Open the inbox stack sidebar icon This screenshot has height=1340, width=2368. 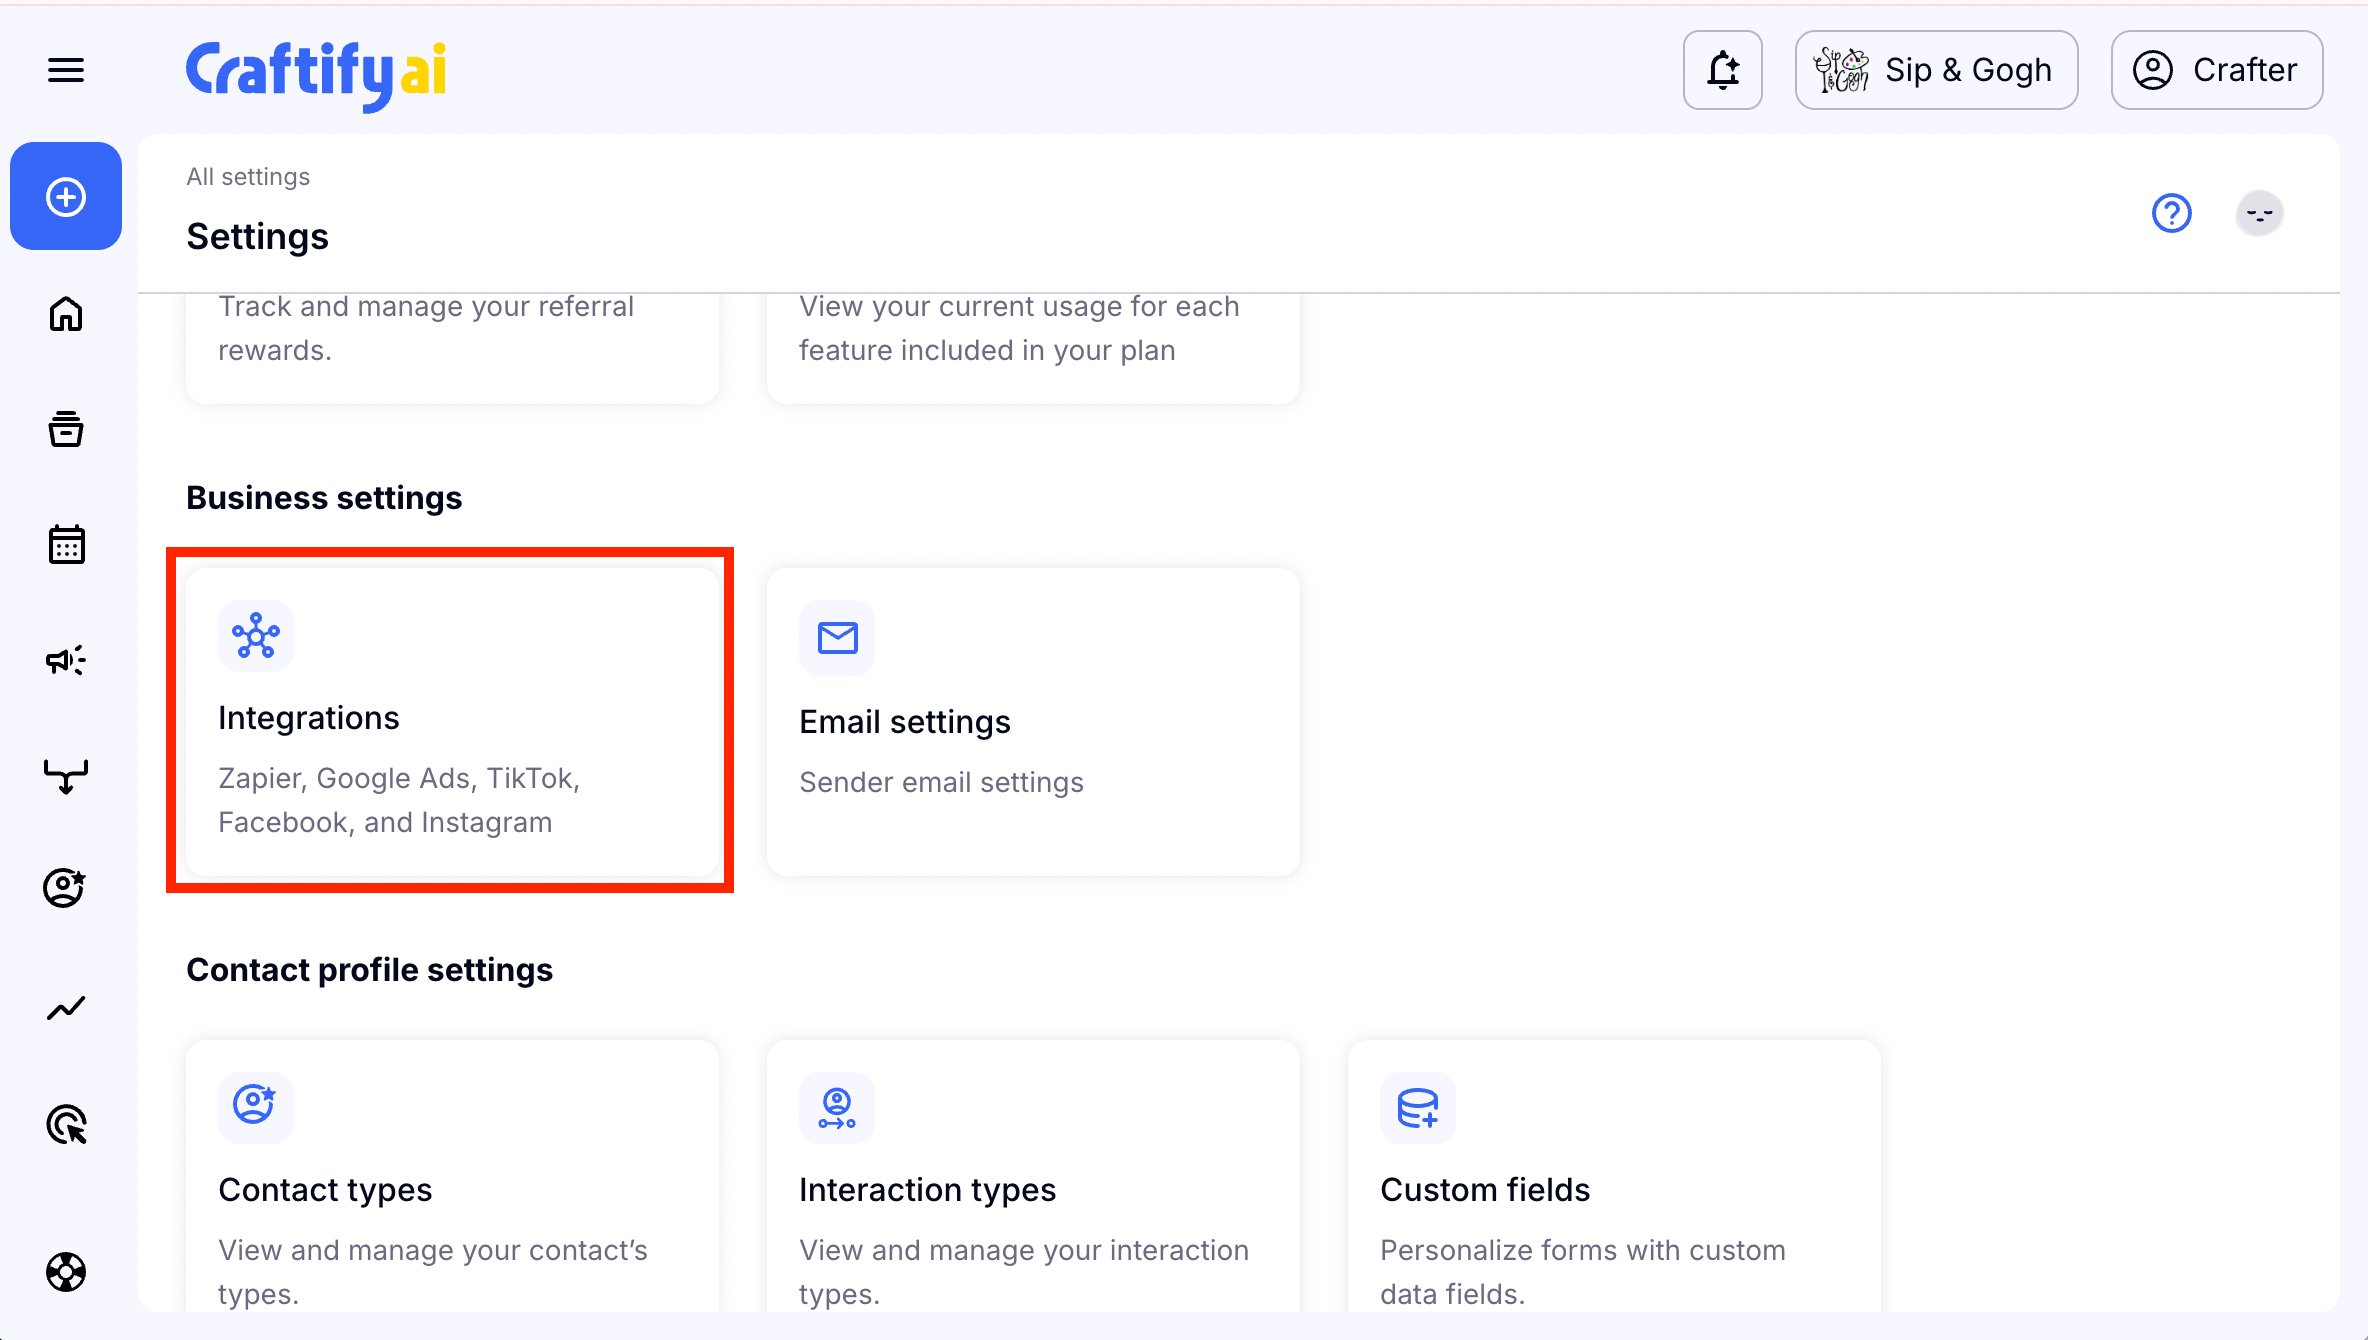click(66, 429)
